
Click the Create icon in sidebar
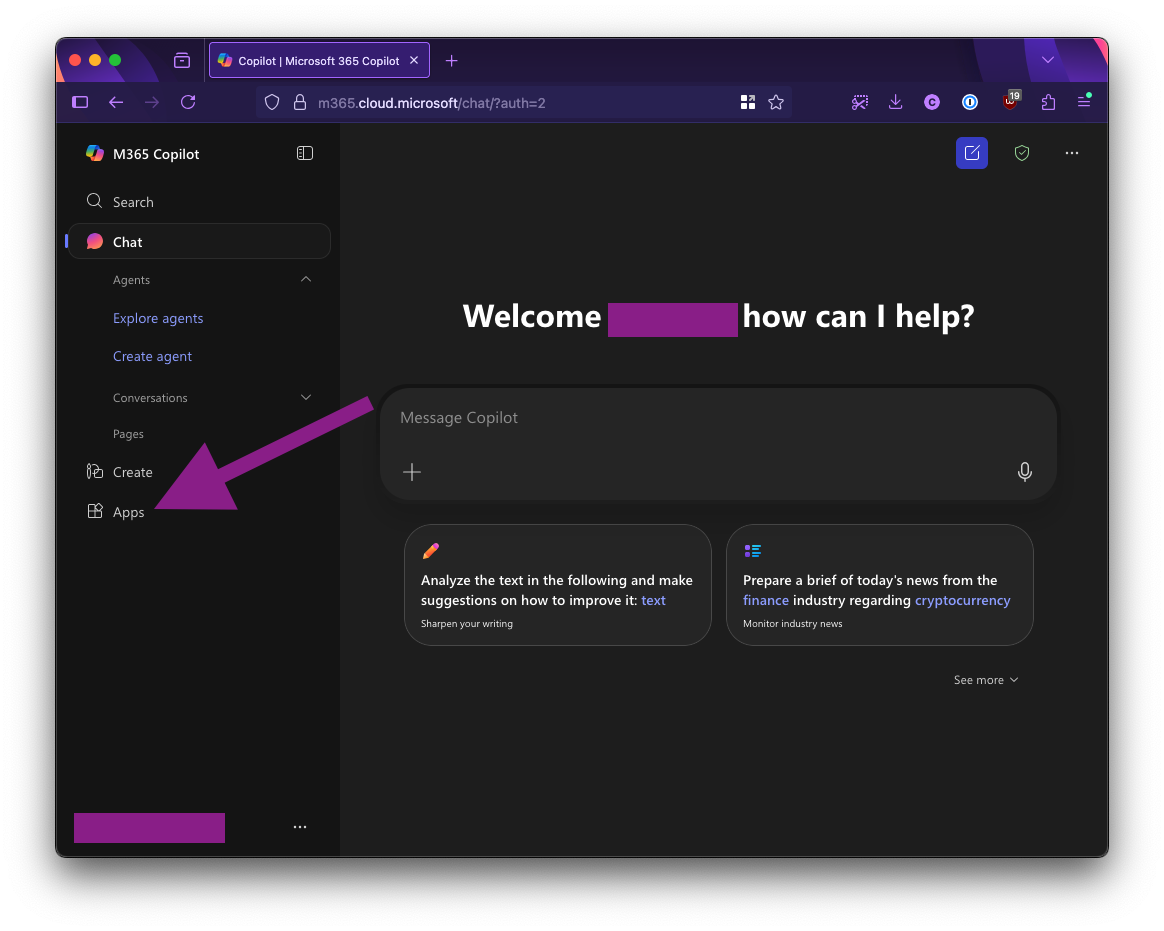(94, 471)
